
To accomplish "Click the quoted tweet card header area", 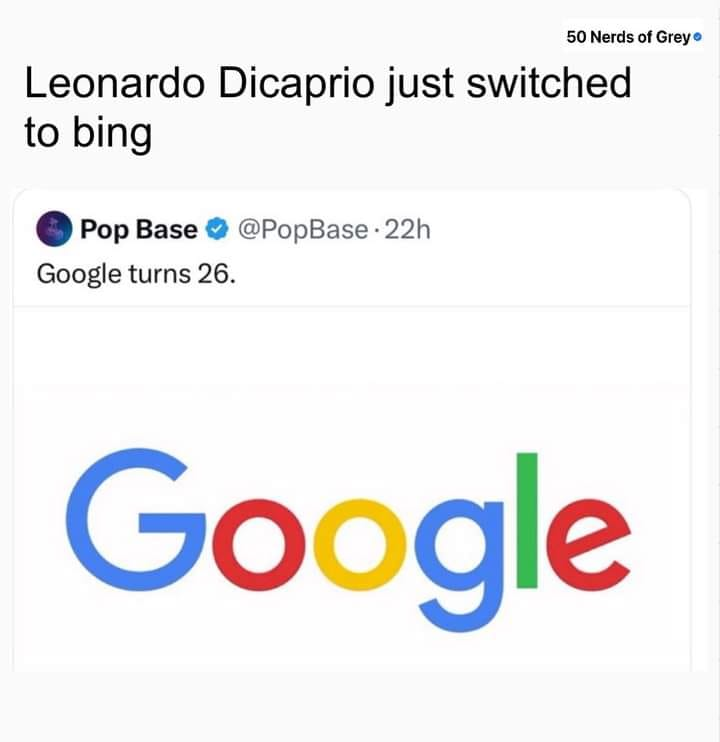I will 352,248.
